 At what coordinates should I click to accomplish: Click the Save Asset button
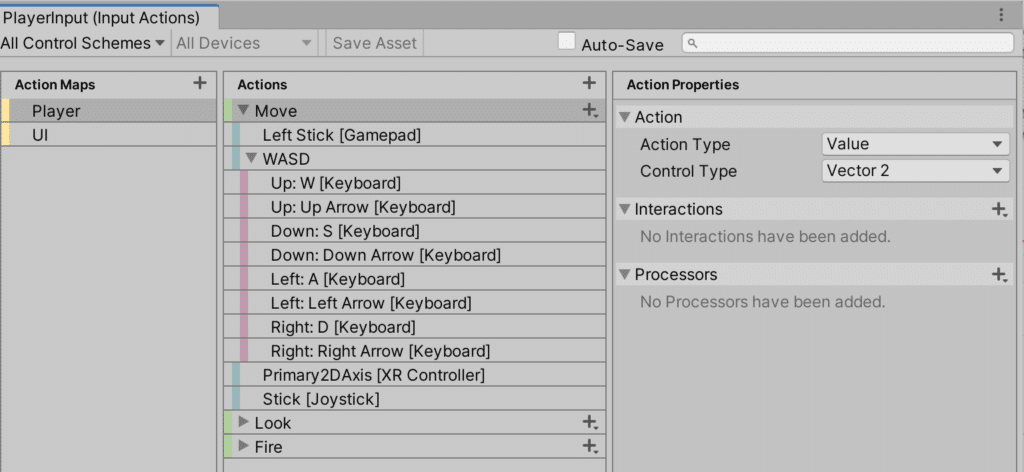375,43
